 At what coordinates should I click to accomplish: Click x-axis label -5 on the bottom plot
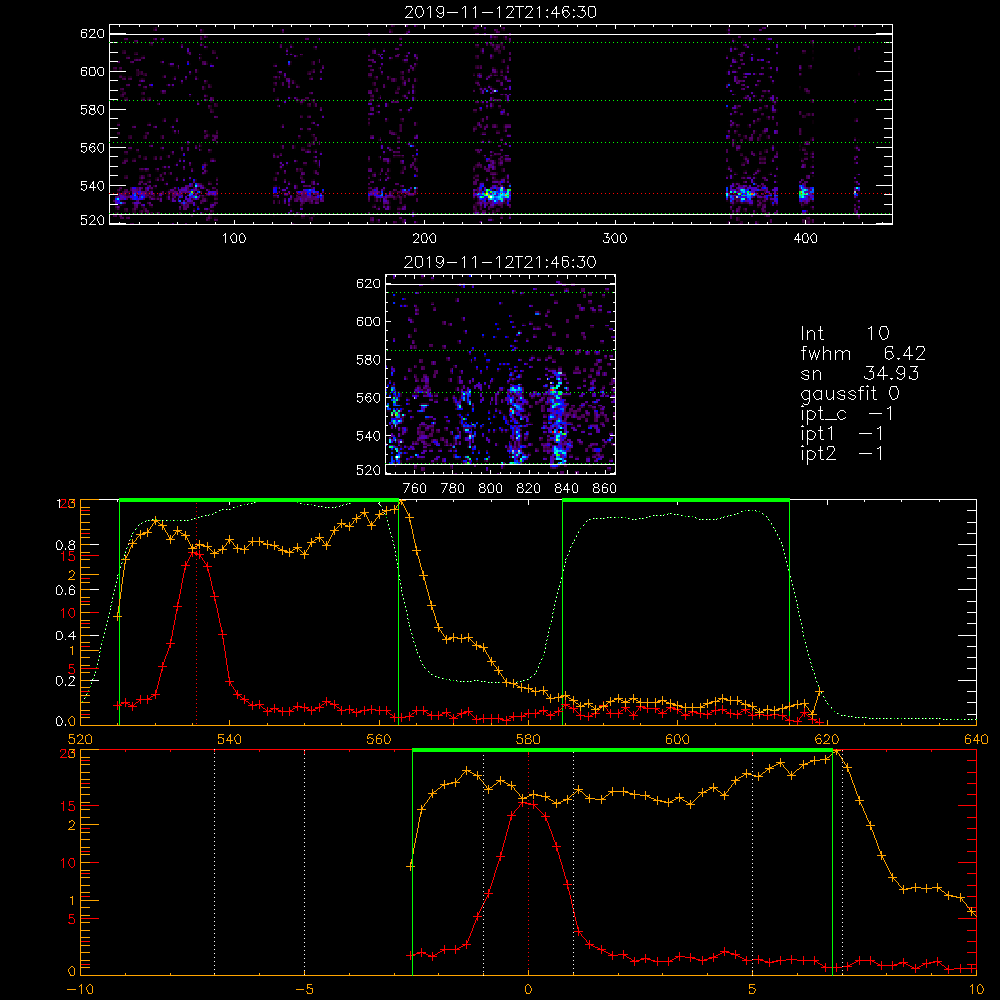tap(304, 989)
